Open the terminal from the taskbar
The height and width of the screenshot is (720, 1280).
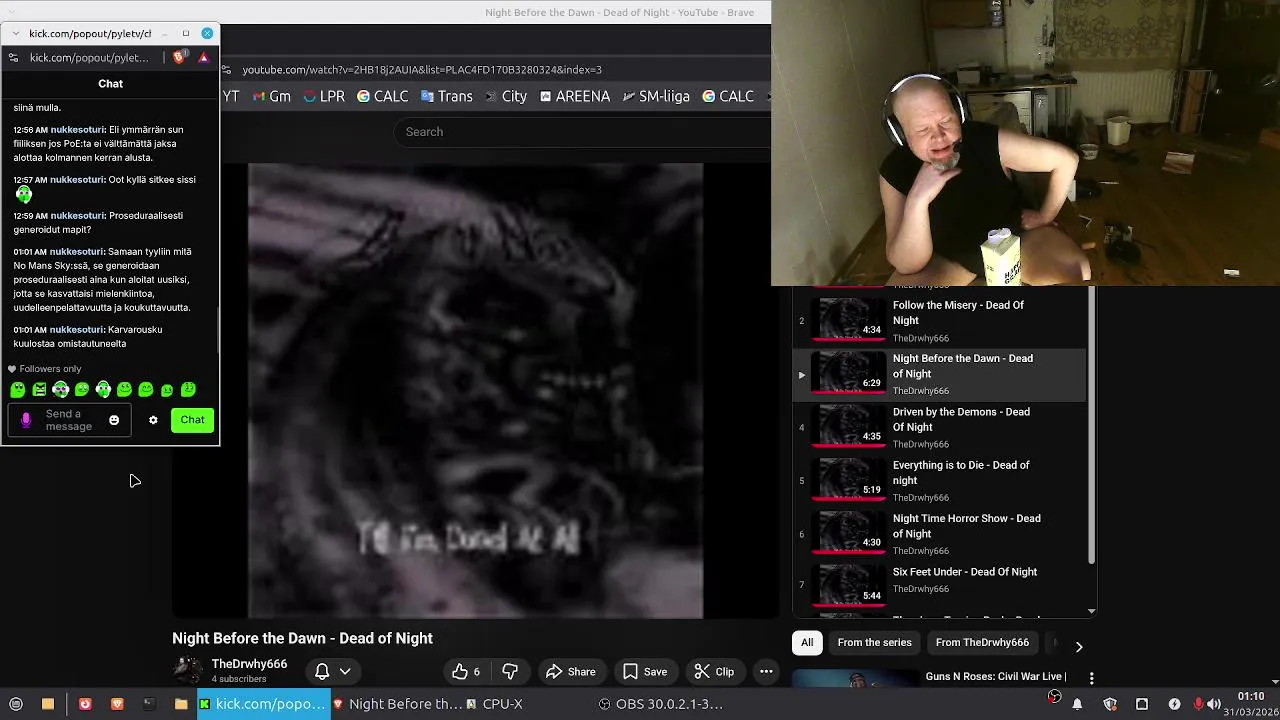(x=149, y=704)
